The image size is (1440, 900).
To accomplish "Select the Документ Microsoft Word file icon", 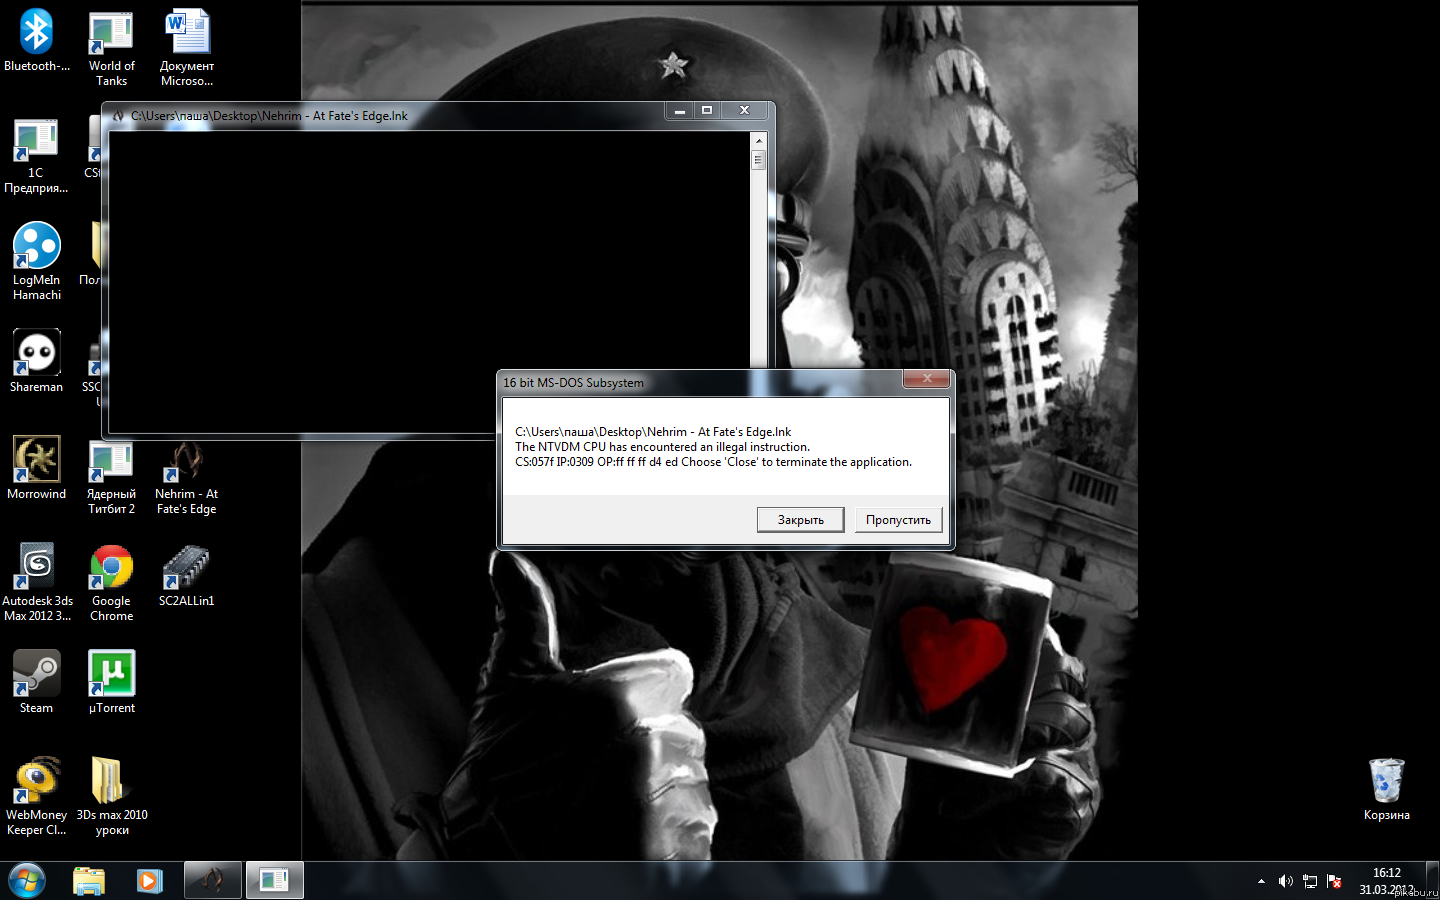I will (x=187, y=48).
